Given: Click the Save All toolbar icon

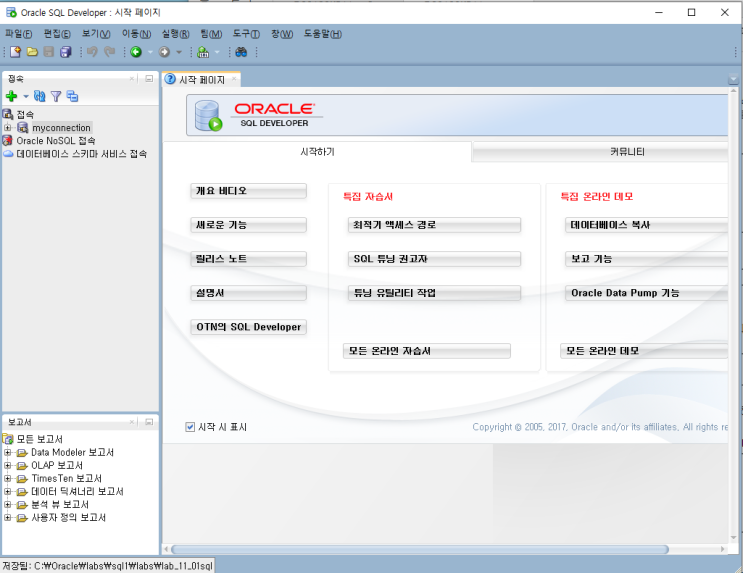Looking at the screenshot, I should pos(66,52).
